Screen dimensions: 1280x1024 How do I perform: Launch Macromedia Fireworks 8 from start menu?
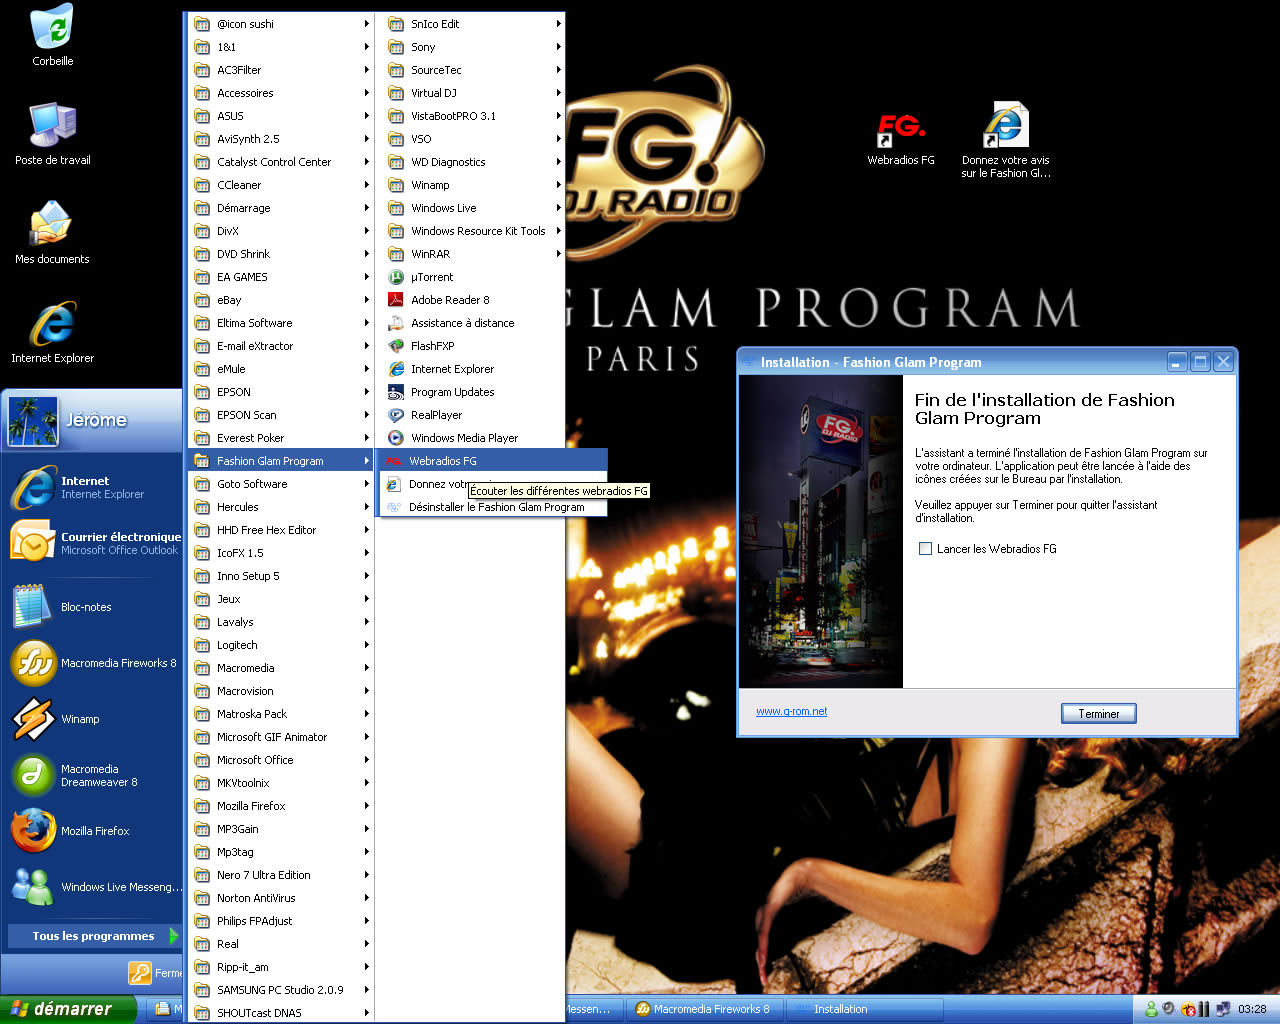[93, 663]
